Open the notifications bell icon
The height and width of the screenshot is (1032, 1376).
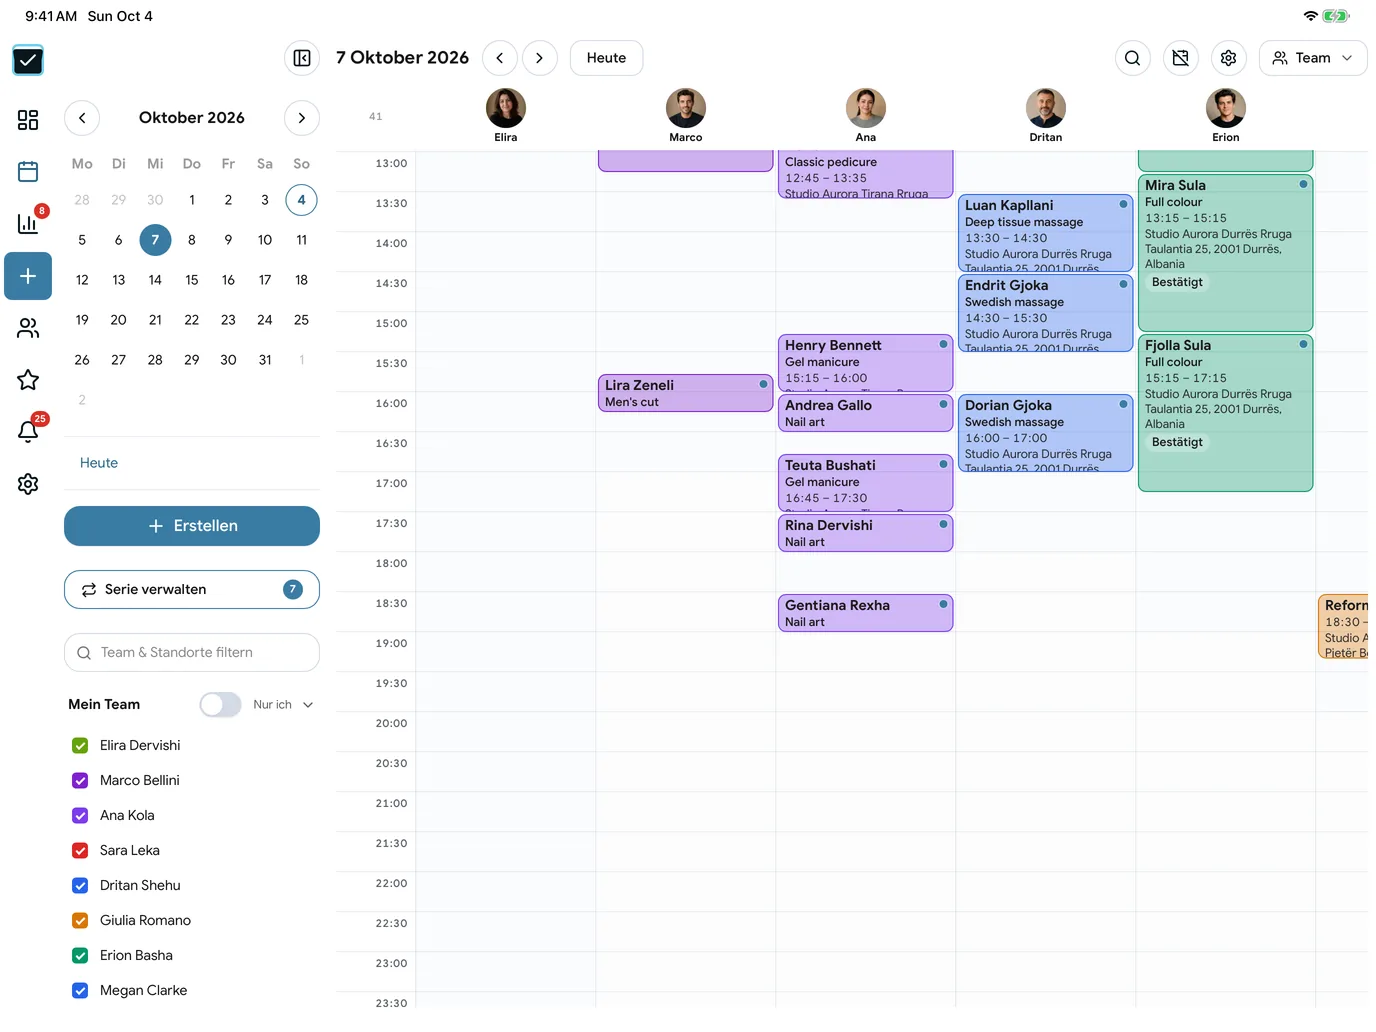(28, 432)
